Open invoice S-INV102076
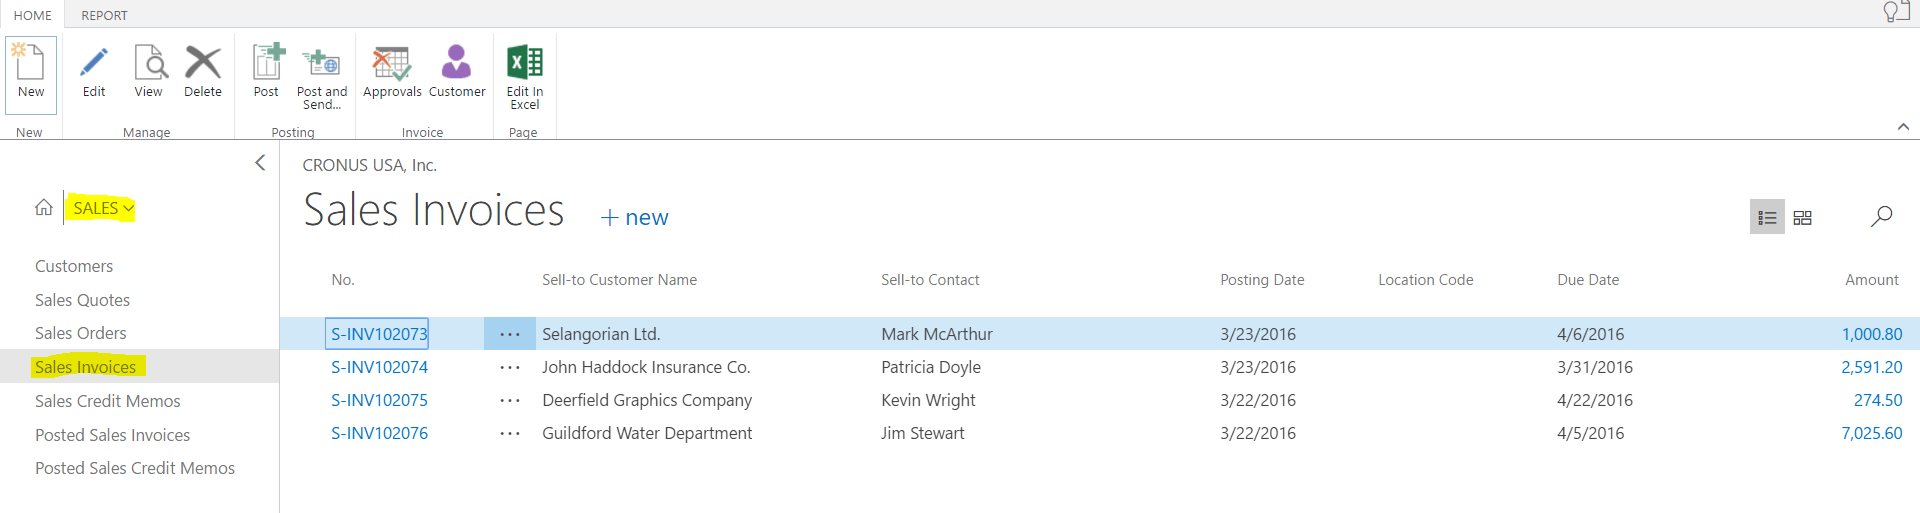The height and width of the screenshot is (513, 1920). (x=379, y=433)
